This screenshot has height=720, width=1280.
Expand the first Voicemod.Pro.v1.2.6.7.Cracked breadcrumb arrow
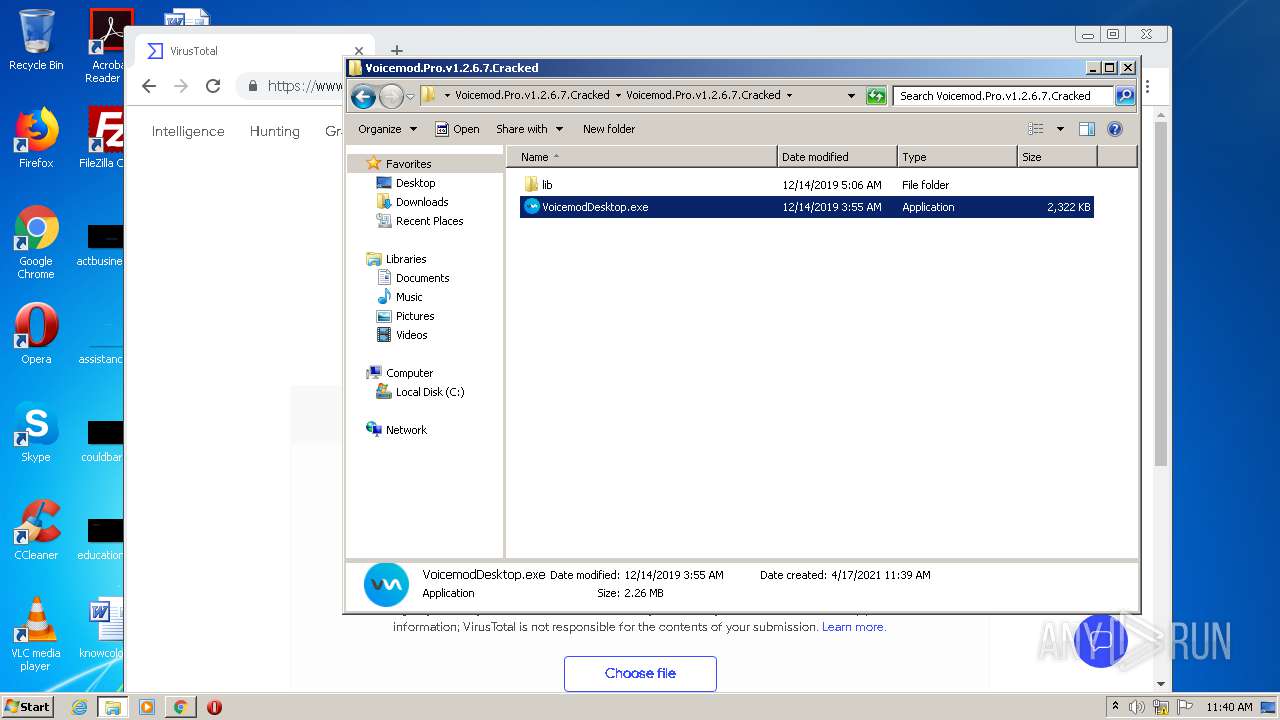click(x=618, y=96)
